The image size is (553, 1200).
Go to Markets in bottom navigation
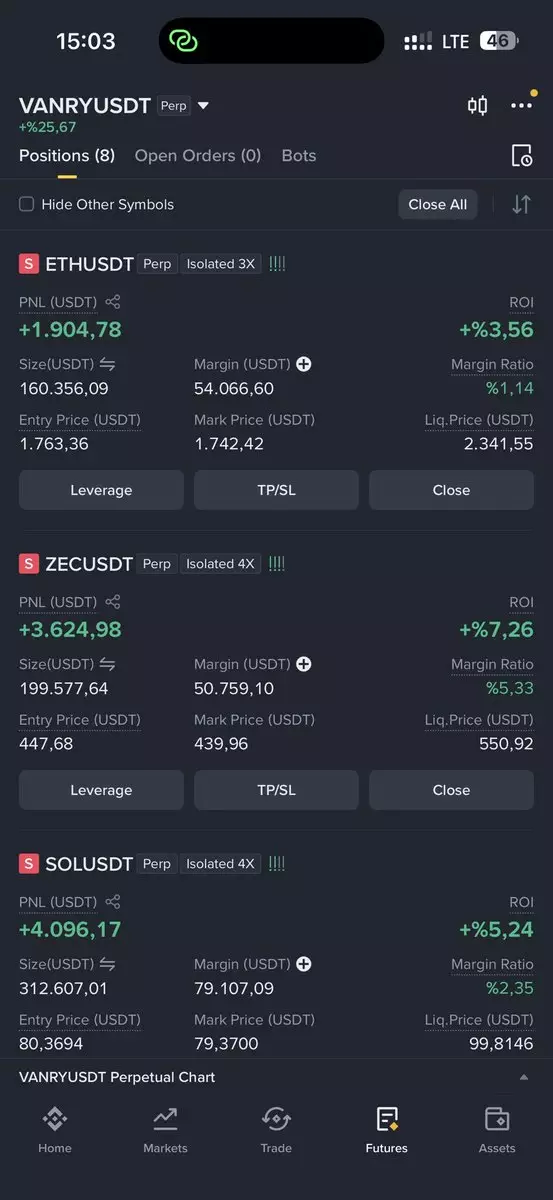pos(165,1130)
